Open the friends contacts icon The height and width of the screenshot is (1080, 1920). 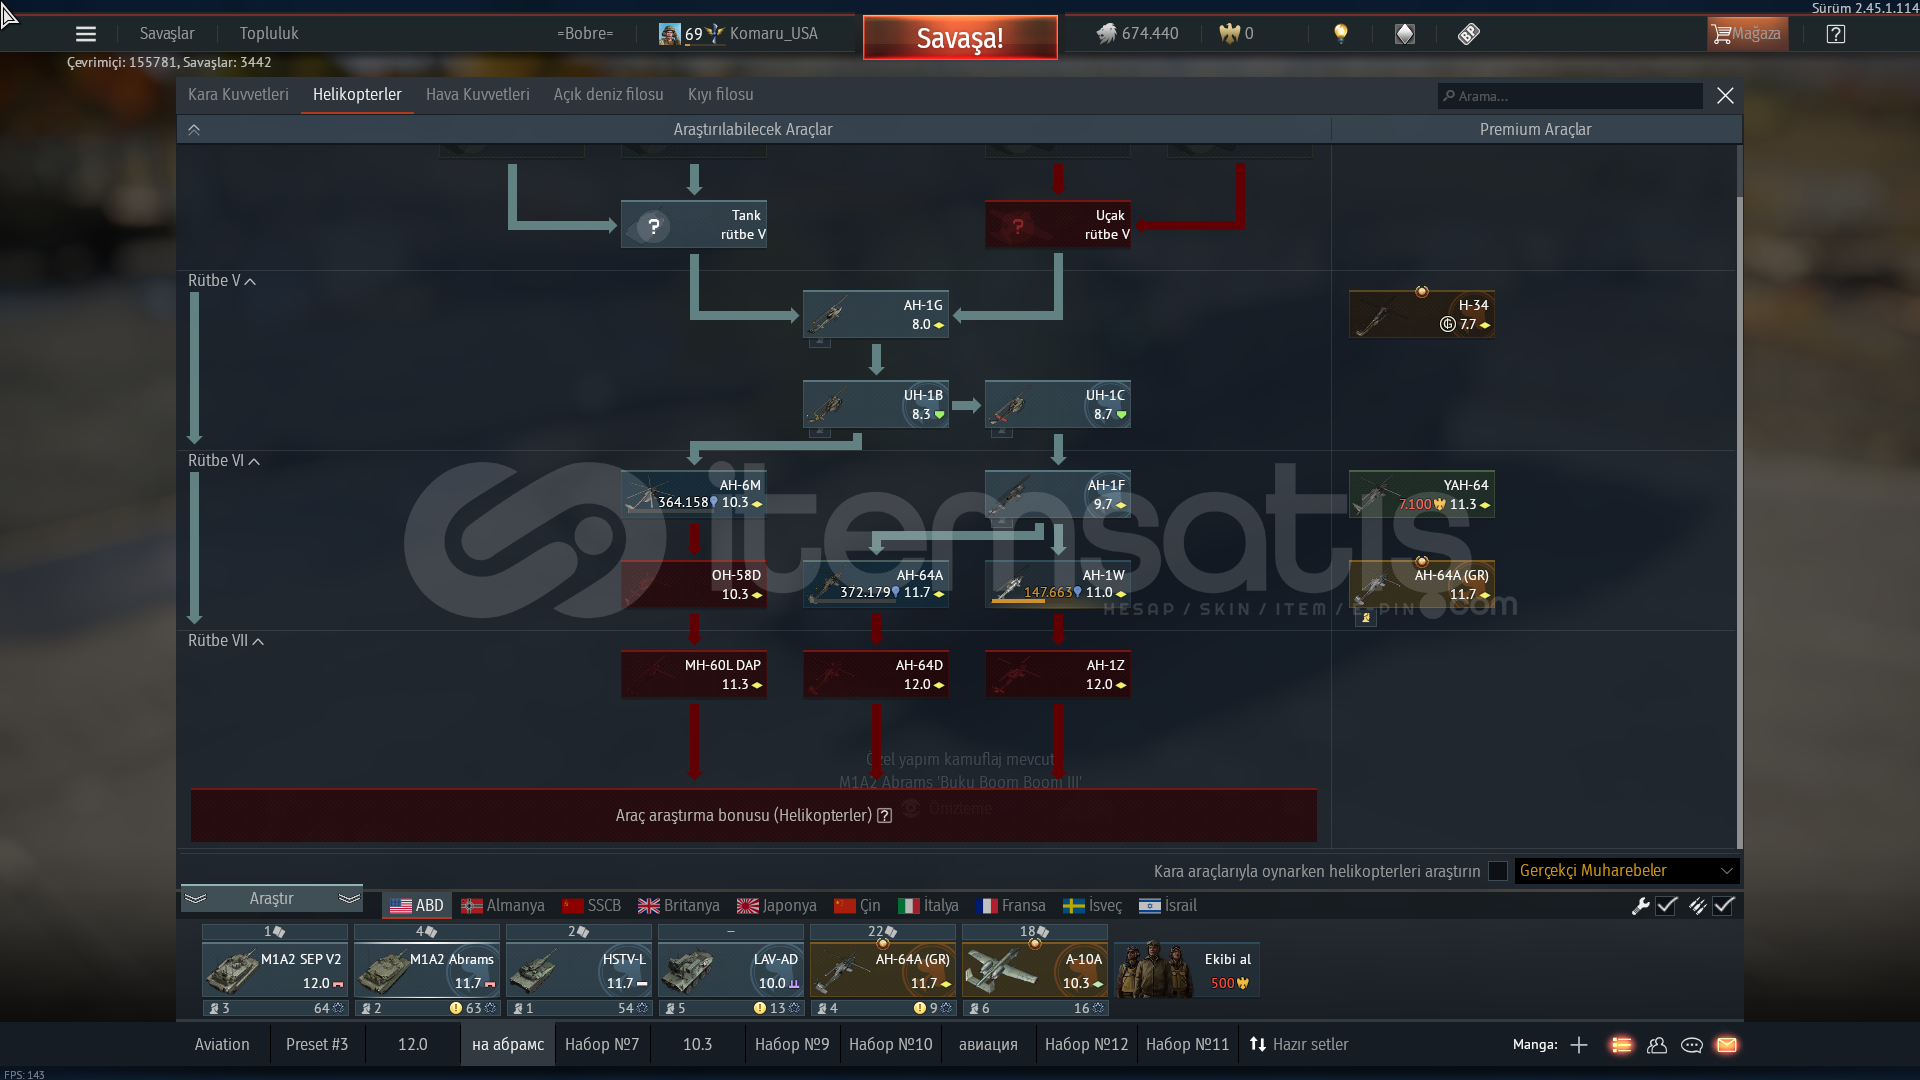point(1657,1045)
